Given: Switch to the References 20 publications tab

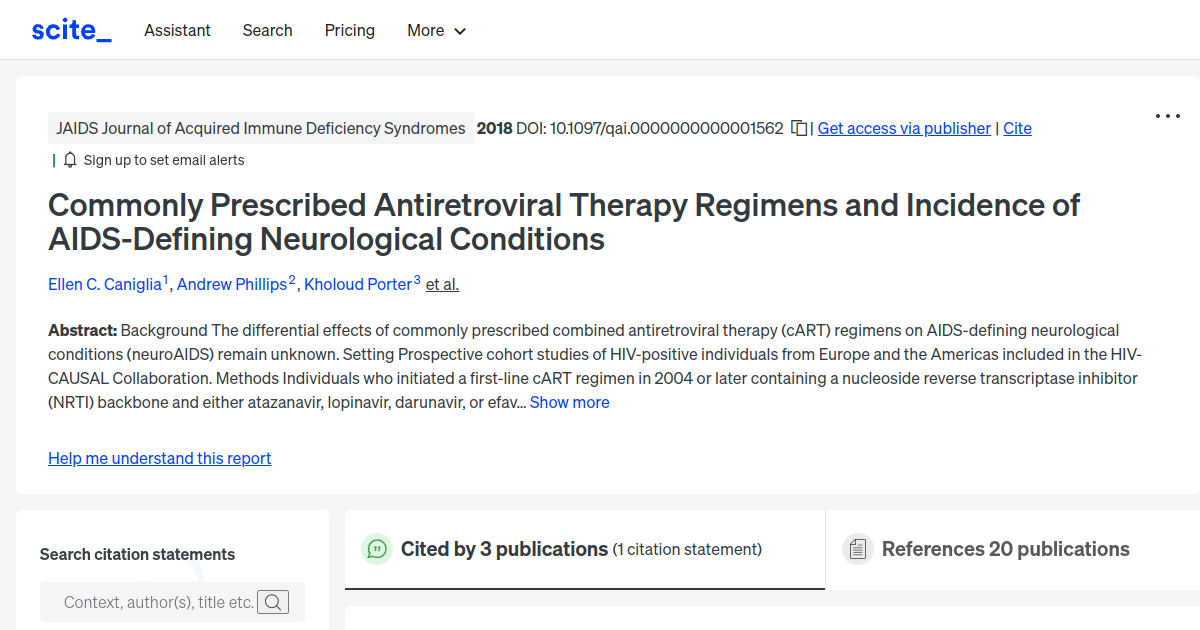Looking at the screenshot, I should [x=1005, y=548].
